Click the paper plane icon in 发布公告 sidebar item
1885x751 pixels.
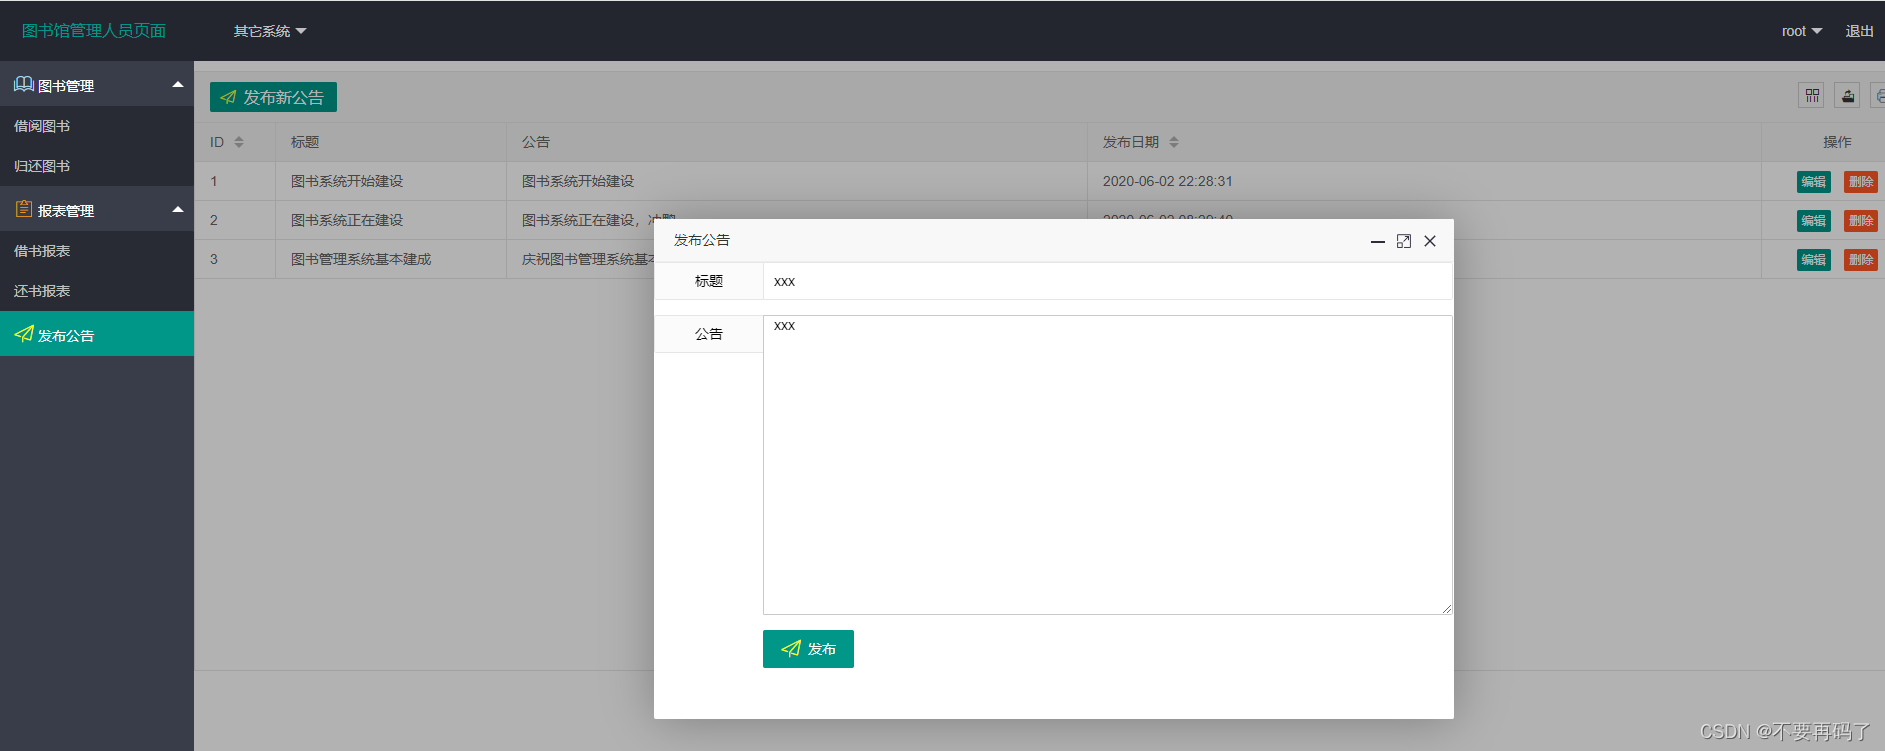(24, 334)
